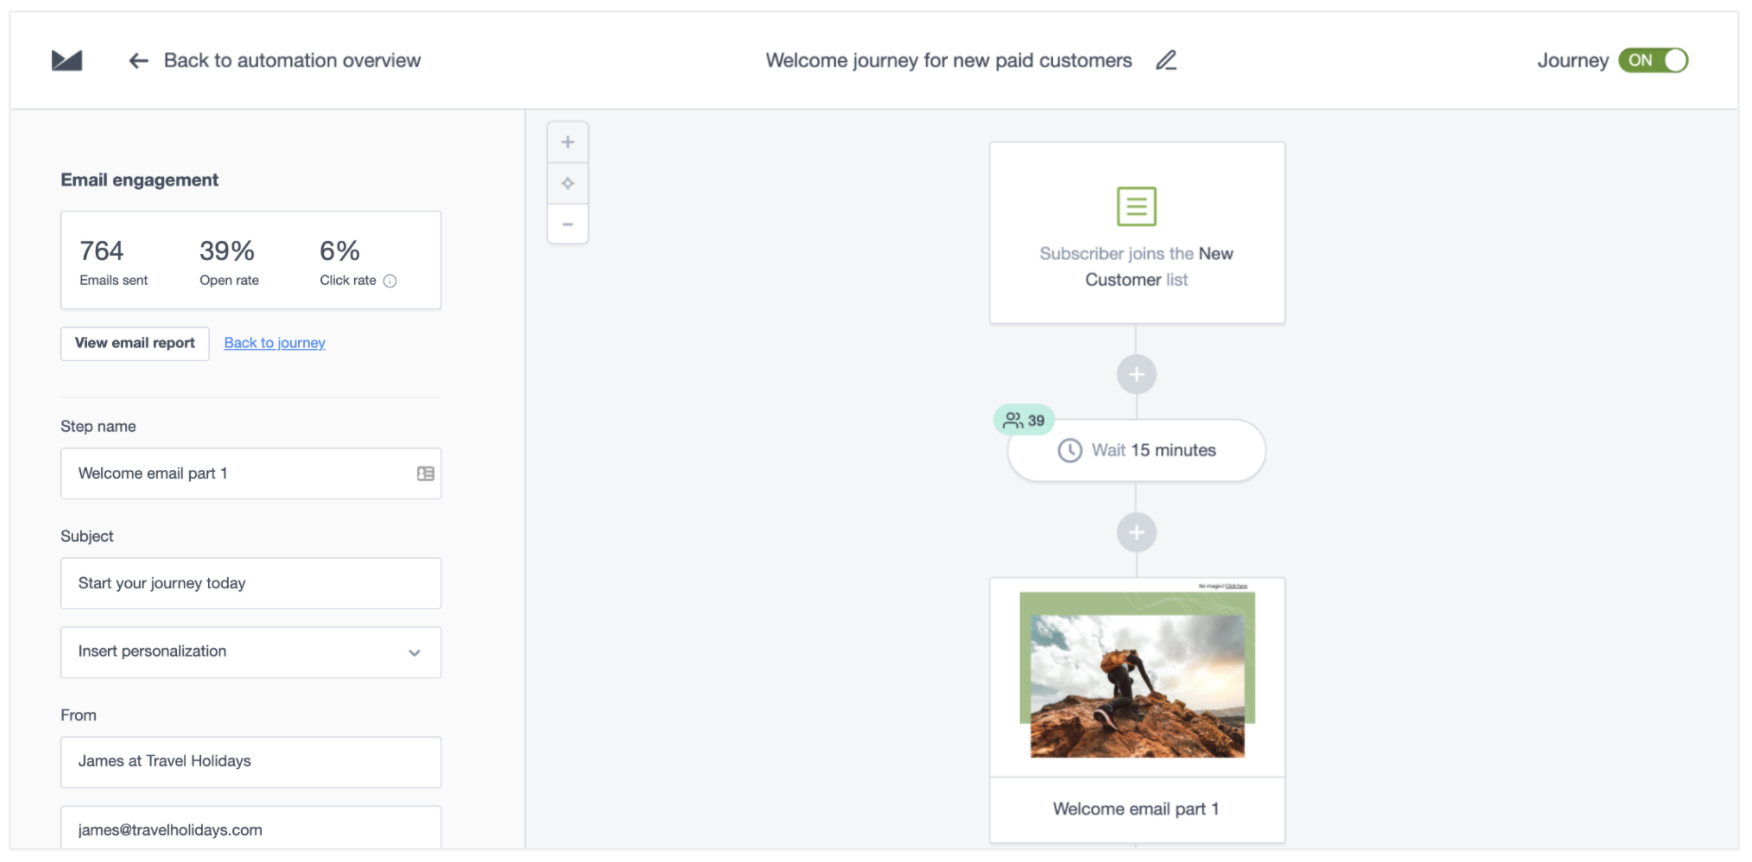Open the Insert personalization dropdown
Viewport: 1752px width, 862px height.
[x=251, y=652]
